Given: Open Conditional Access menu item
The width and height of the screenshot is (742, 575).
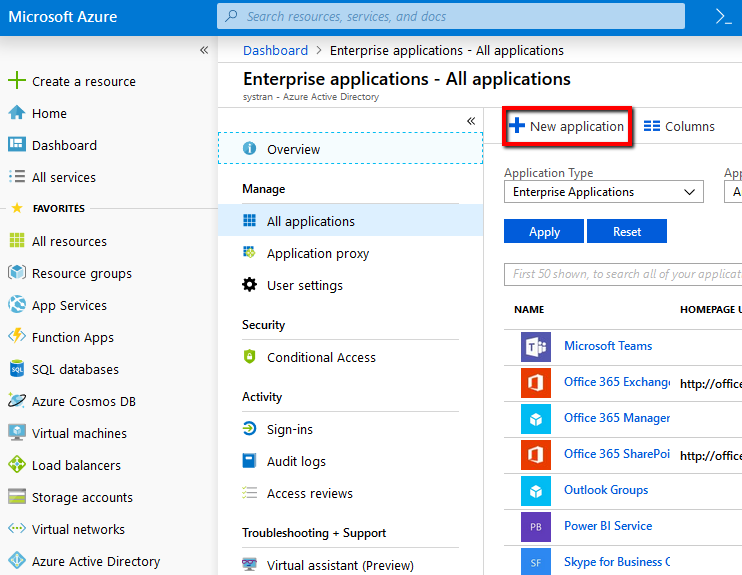Looking at the screenshot, I should [350, 357].
